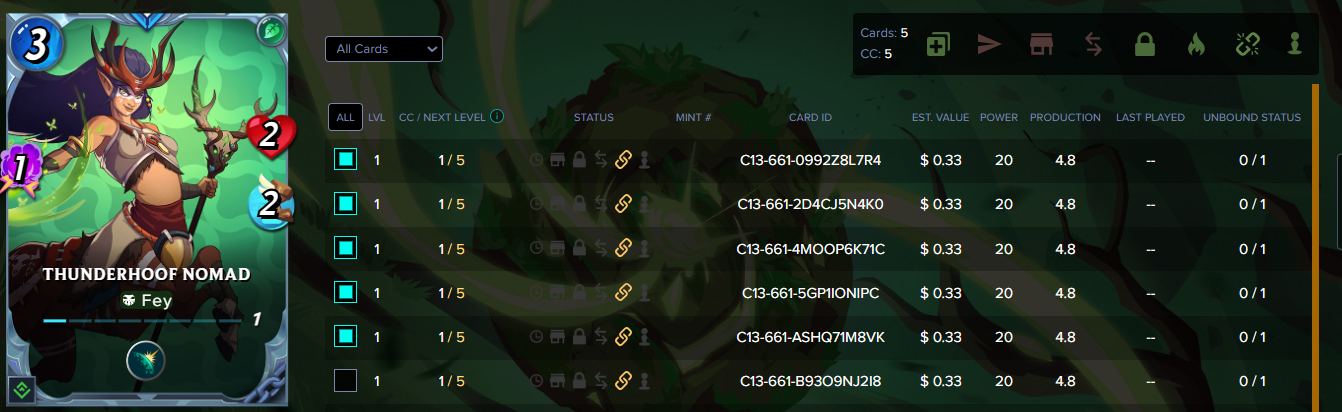Click the delegate pawn icon in toolbar
1342x412 pixels.
click(1296, 44)
